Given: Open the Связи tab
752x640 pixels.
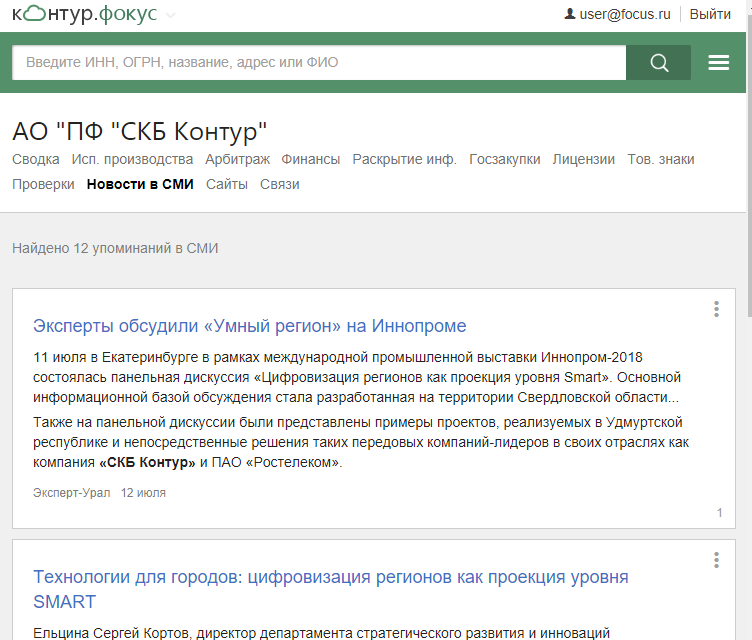Looking at the screenshot, I should pos(280,184).
